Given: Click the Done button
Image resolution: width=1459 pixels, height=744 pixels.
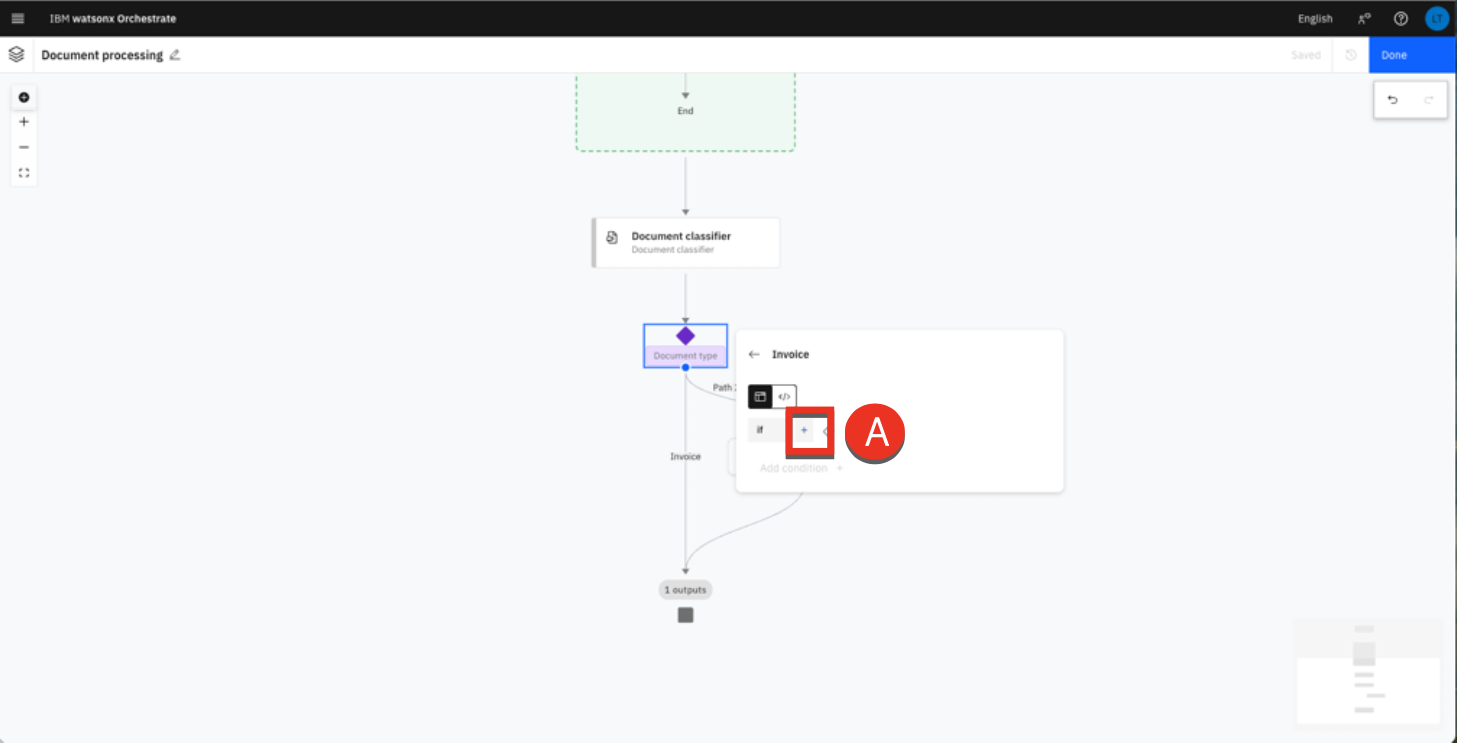Looking at the screenshot, I should click(x=1411, y=55).
